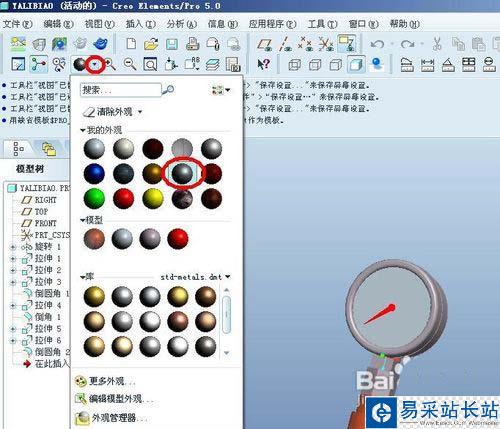Select RIGHT datum plane in model tree

pos(39,200)
